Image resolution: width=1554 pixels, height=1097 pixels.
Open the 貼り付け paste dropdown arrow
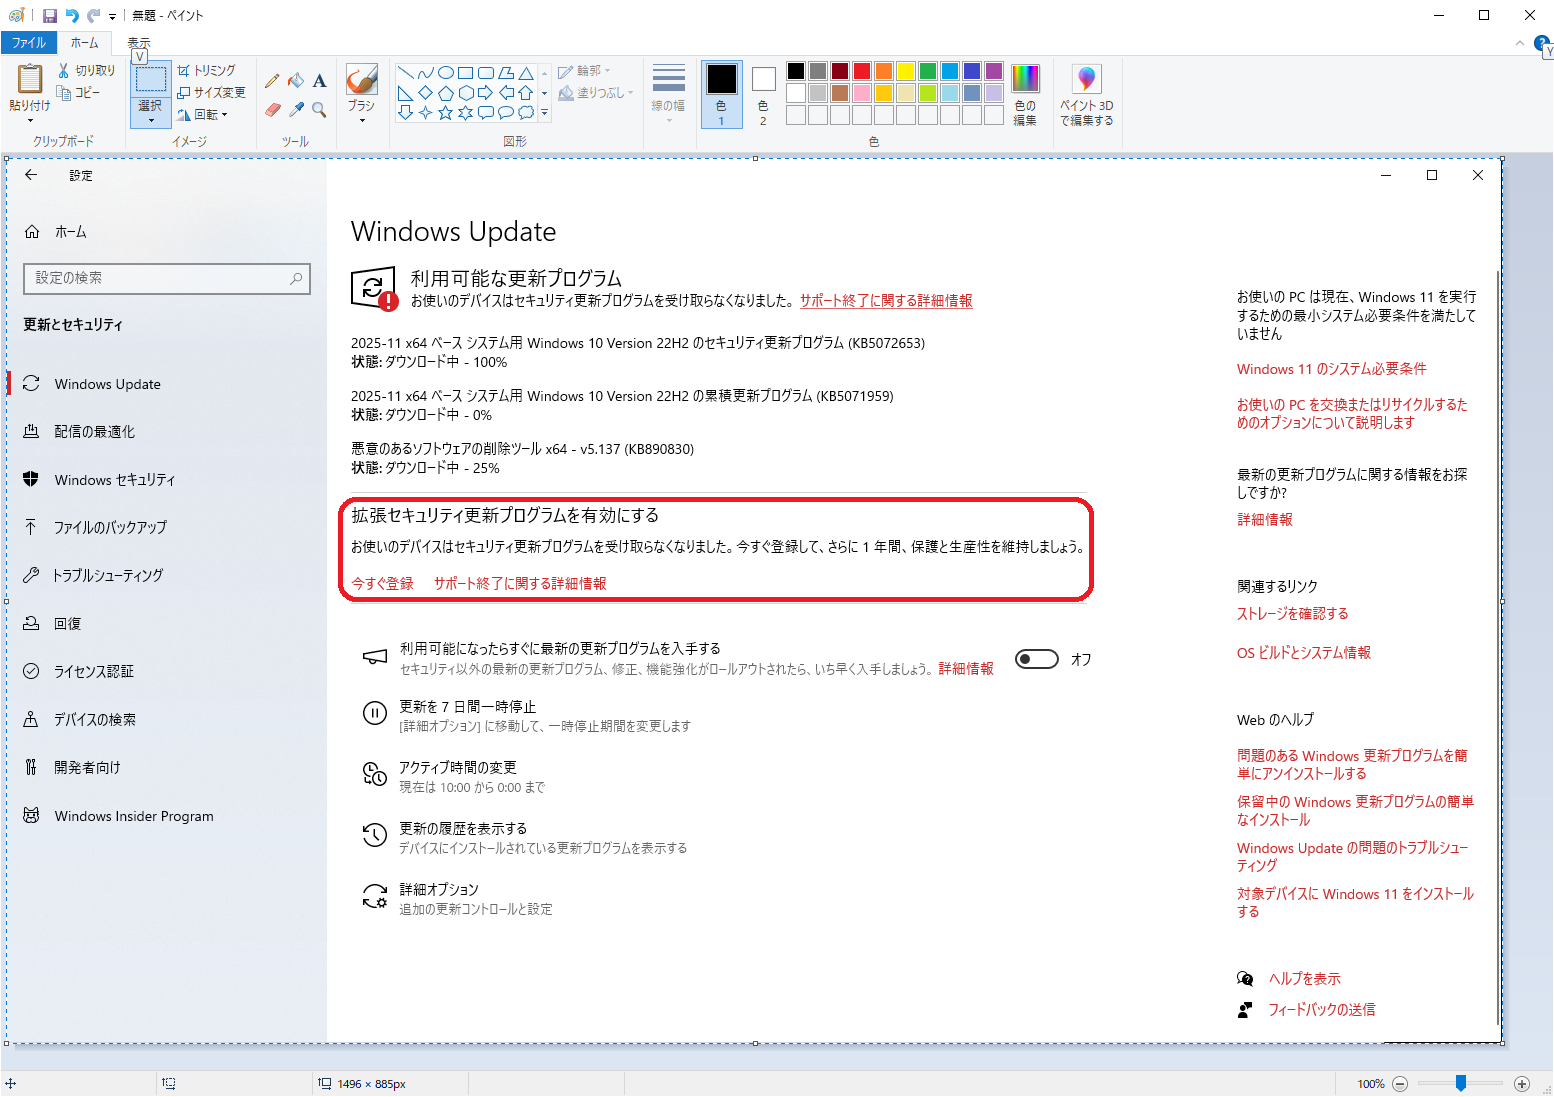pos(30,120)
